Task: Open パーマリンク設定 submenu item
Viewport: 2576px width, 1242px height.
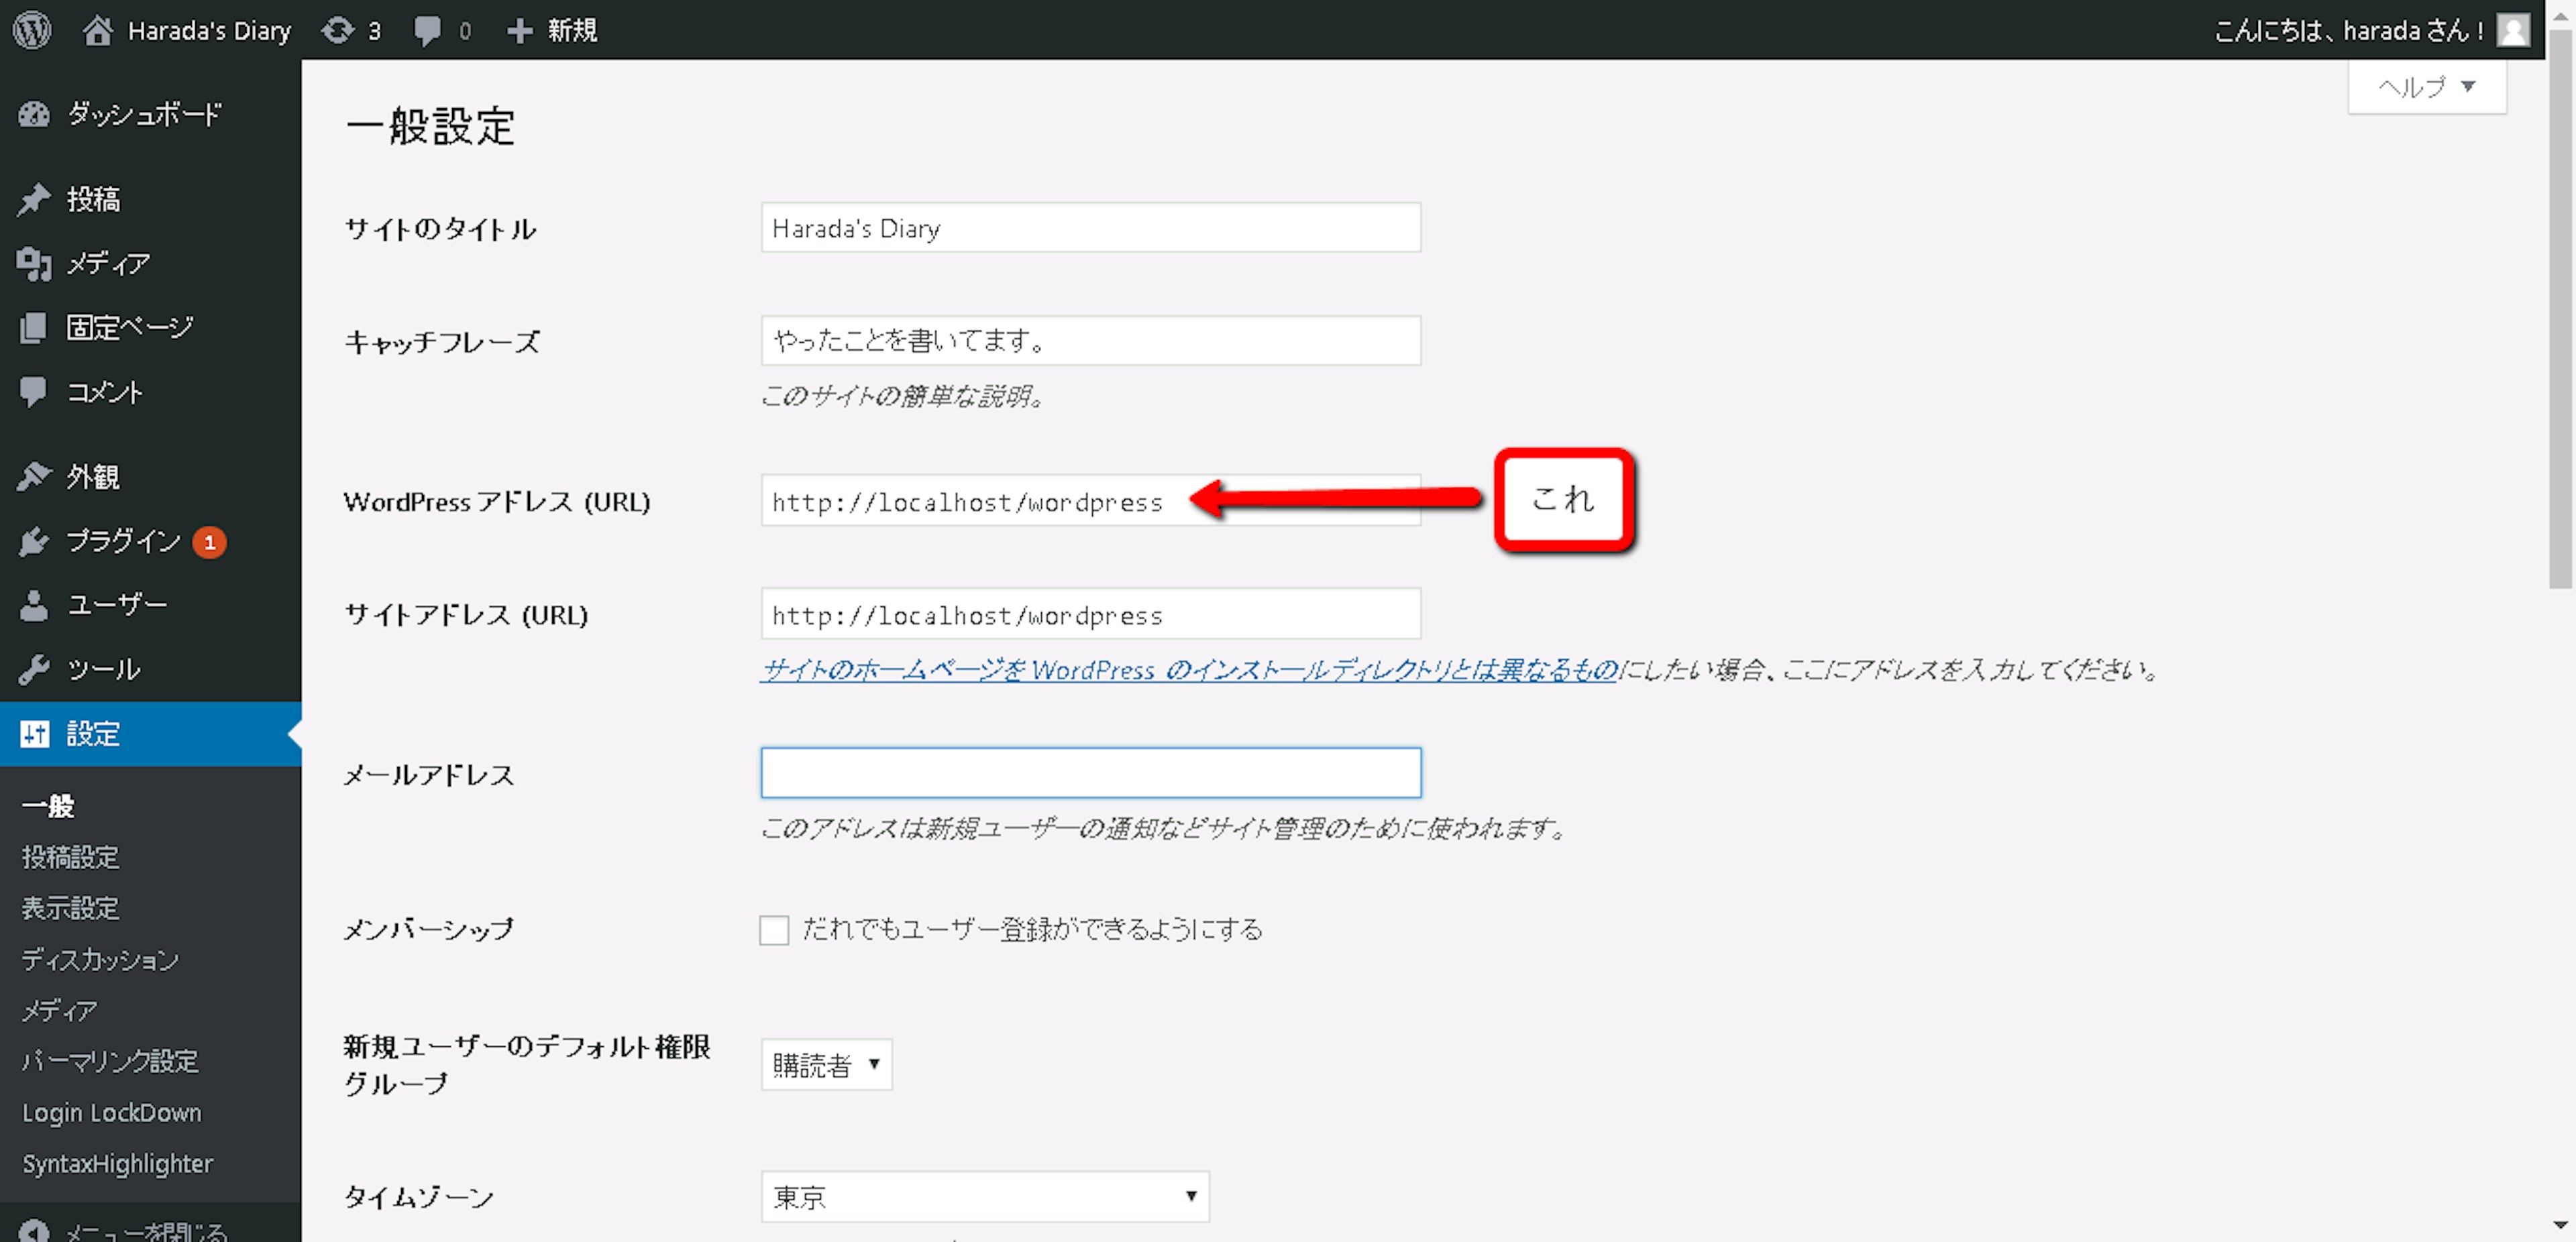Action: (x=110, y=1061)
